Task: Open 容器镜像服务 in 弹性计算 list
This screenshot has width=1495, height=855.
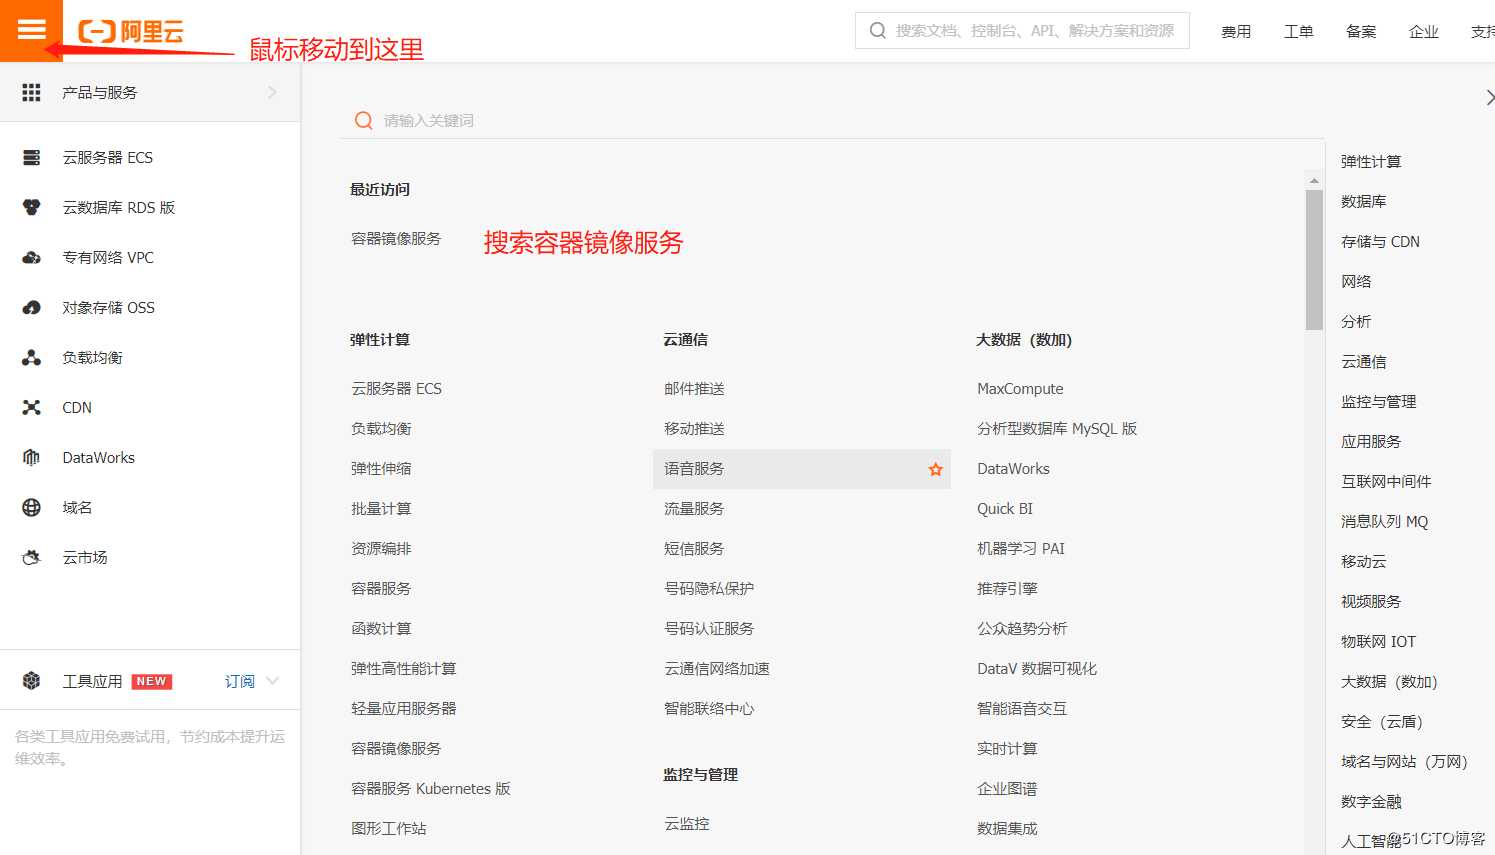Action: click(396, 748)
